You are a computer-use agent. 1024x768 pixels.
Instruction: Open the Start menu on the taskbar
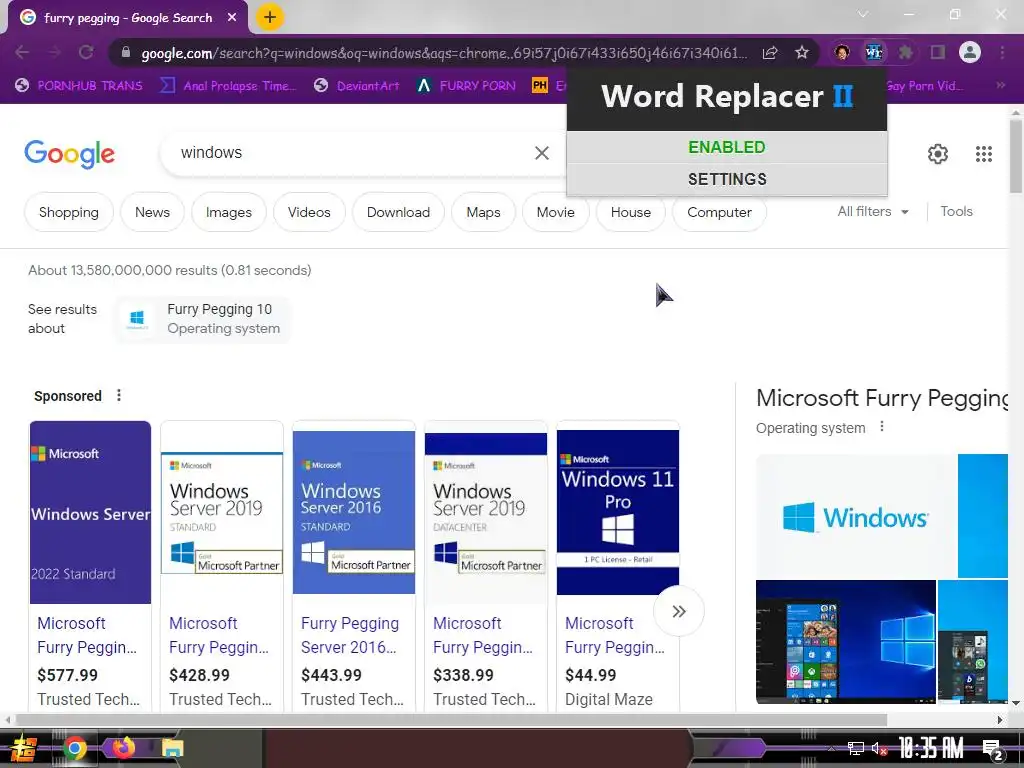(22, 748)
